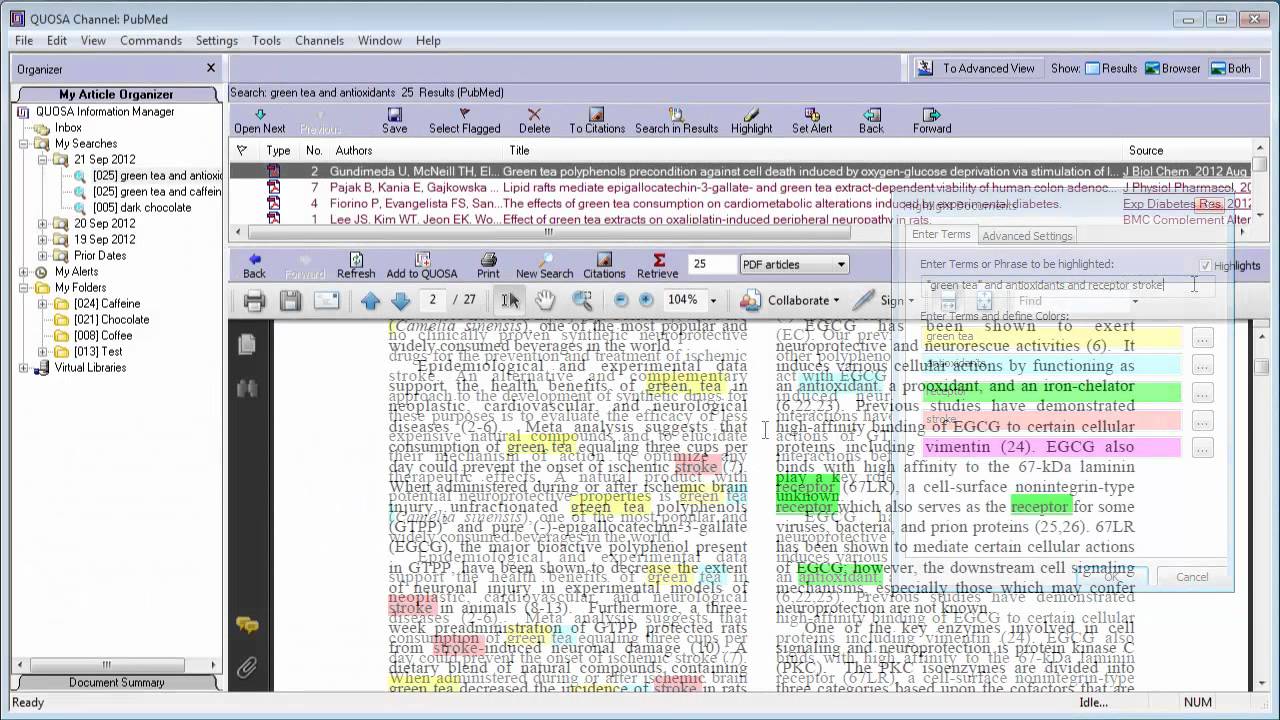
Task: Switch to the Document Summary tab
Action: [117, 682]
